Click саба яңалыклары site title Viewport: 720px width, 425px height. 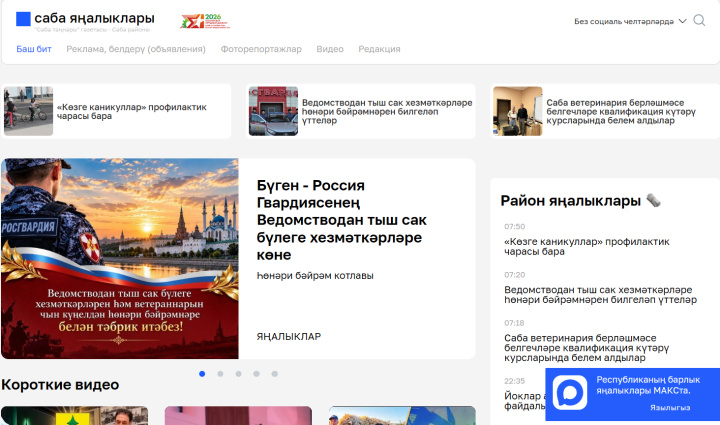94,18
